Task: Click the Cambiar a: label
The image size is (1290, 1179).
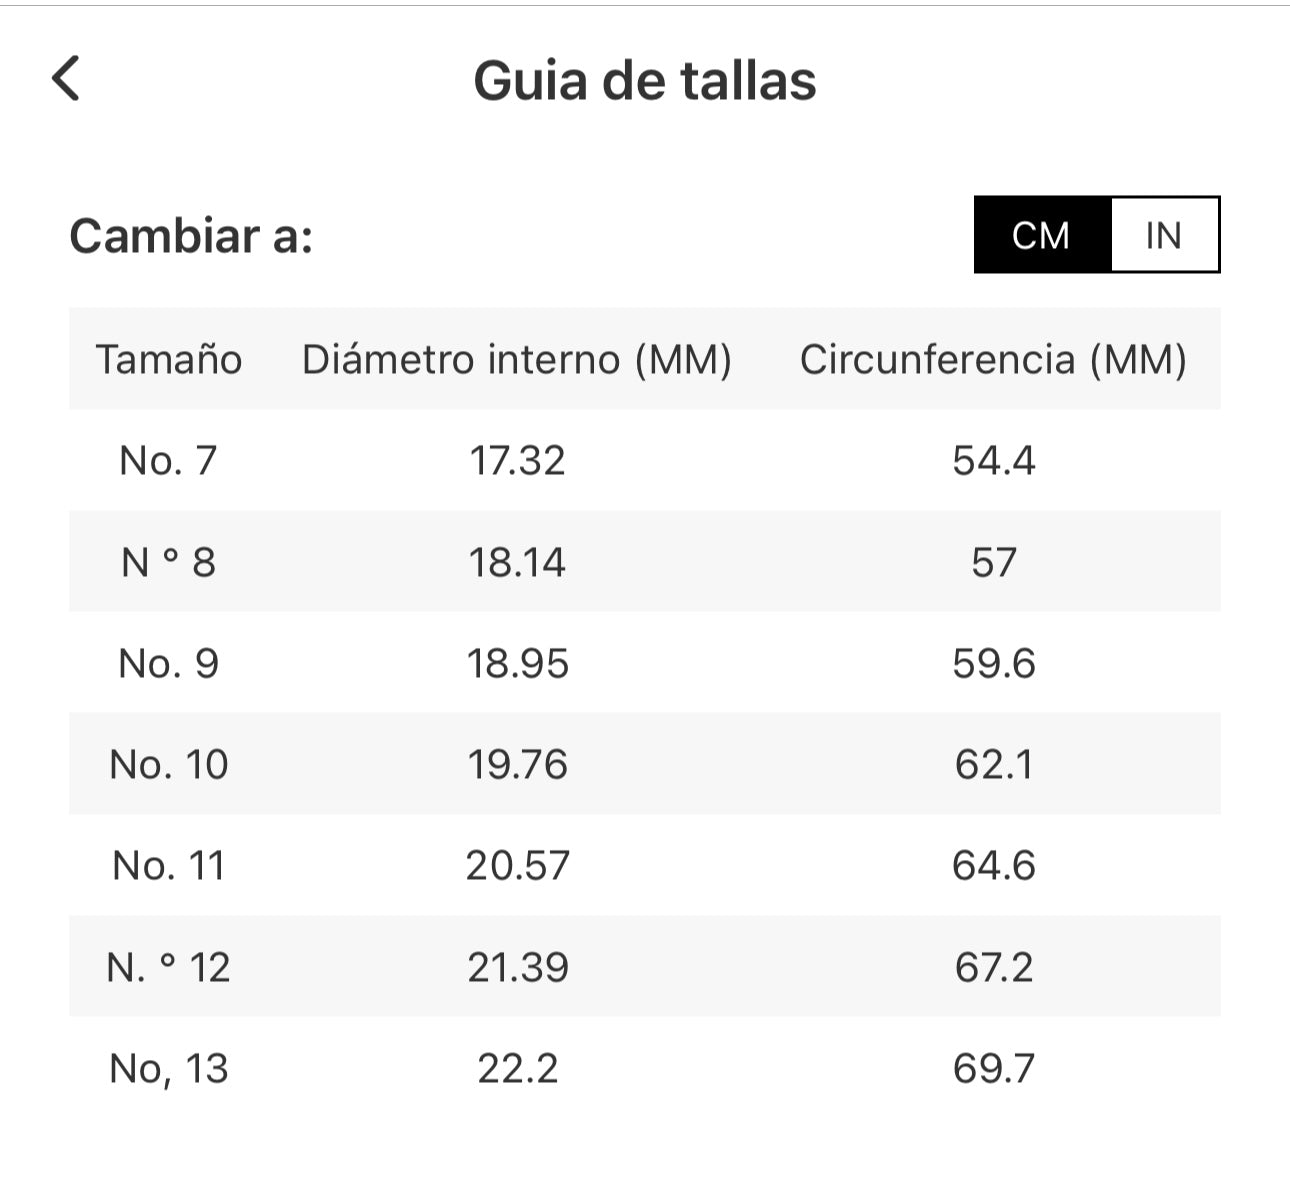Action: (191, 236)
